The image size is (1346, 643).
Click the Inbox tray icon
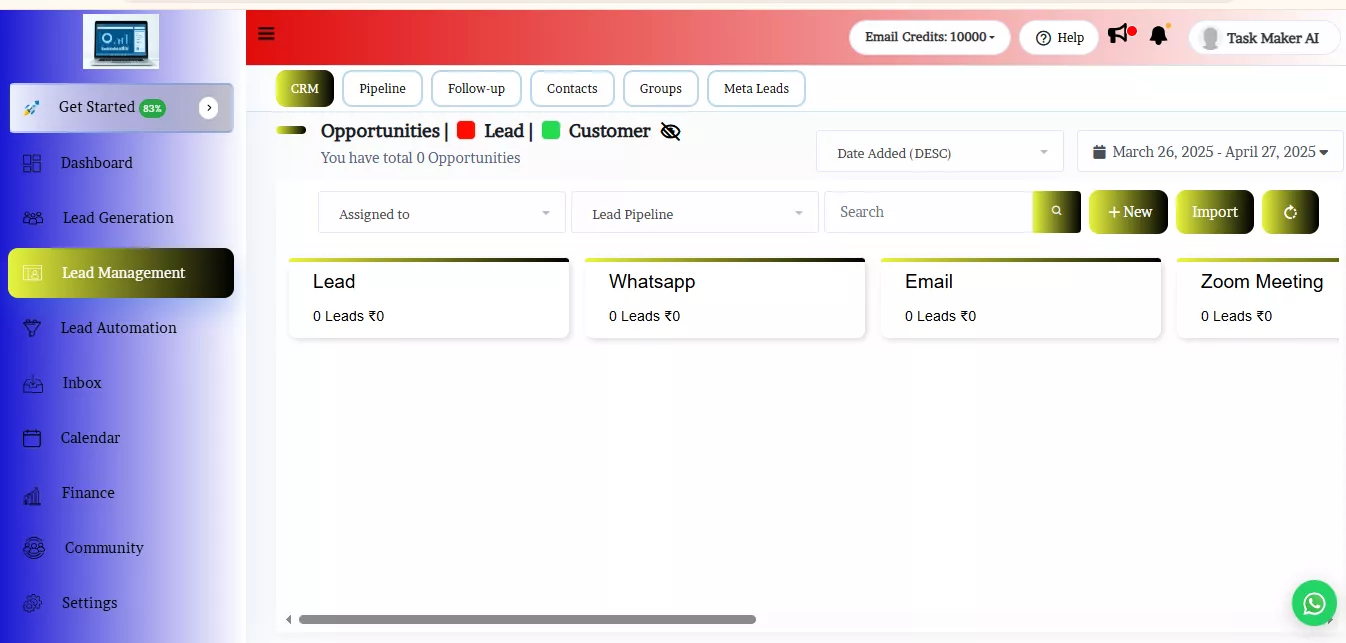click(x=32, y=383)
